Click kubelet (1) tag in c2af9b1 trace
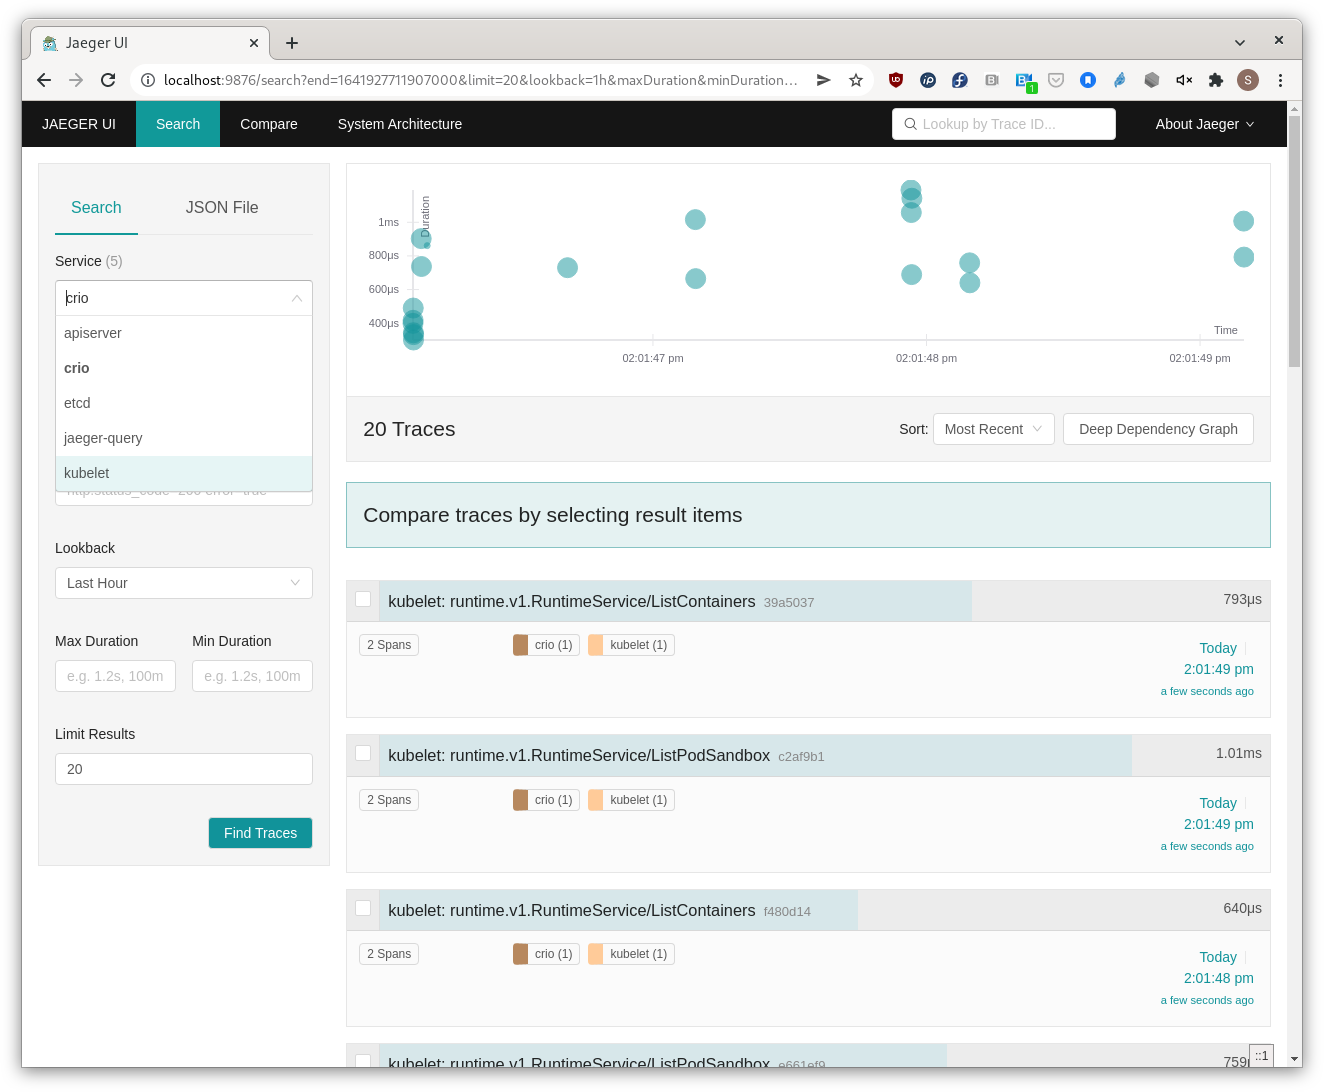This screenshot has height=1092, width=1324. tap(631, 800)
